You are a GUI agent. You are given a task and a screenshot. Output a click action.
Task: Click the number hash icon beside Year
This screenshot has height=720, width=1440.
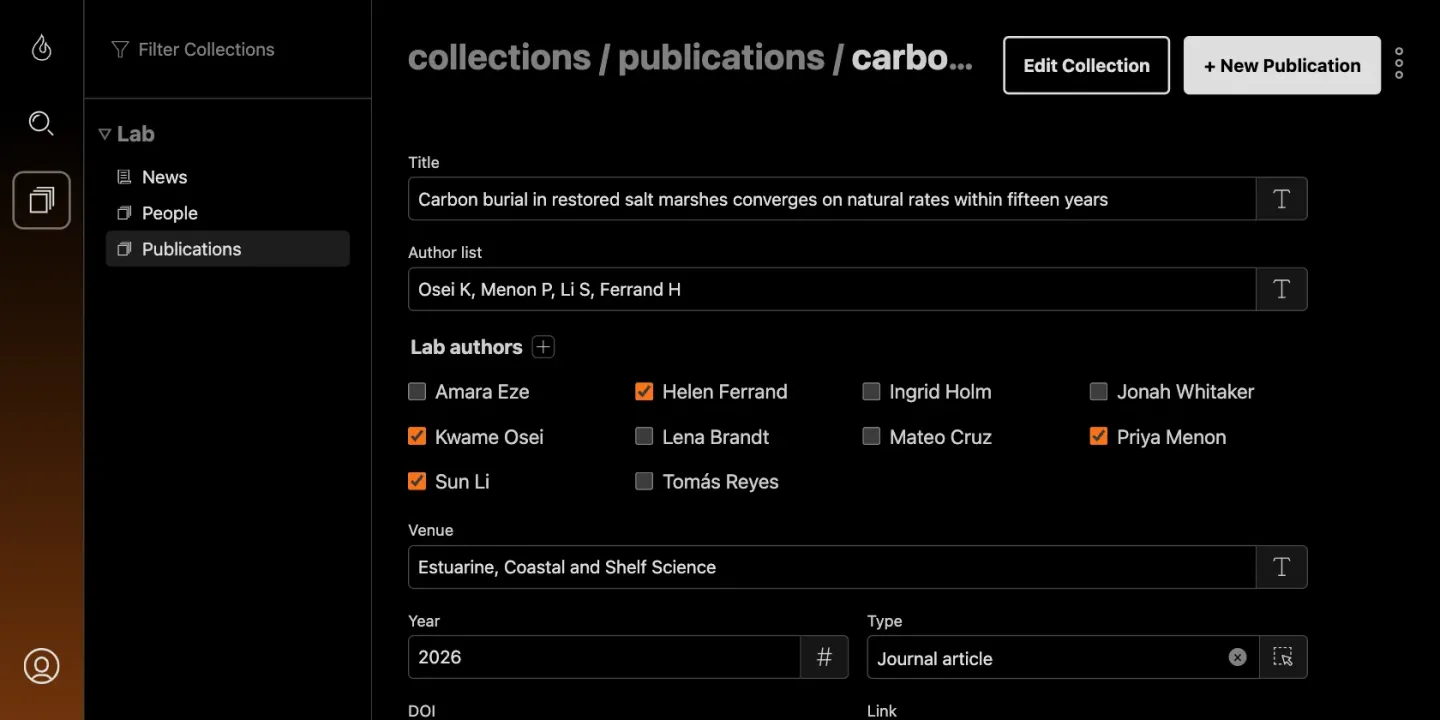pyautogui.click(x=824, y=657)
